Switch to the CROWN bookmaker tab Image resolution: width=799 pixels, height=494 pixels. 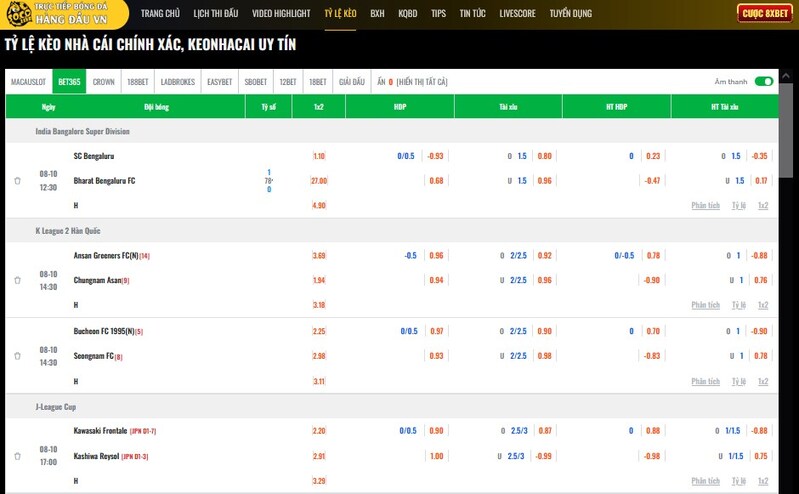click(x=103, y=82)
